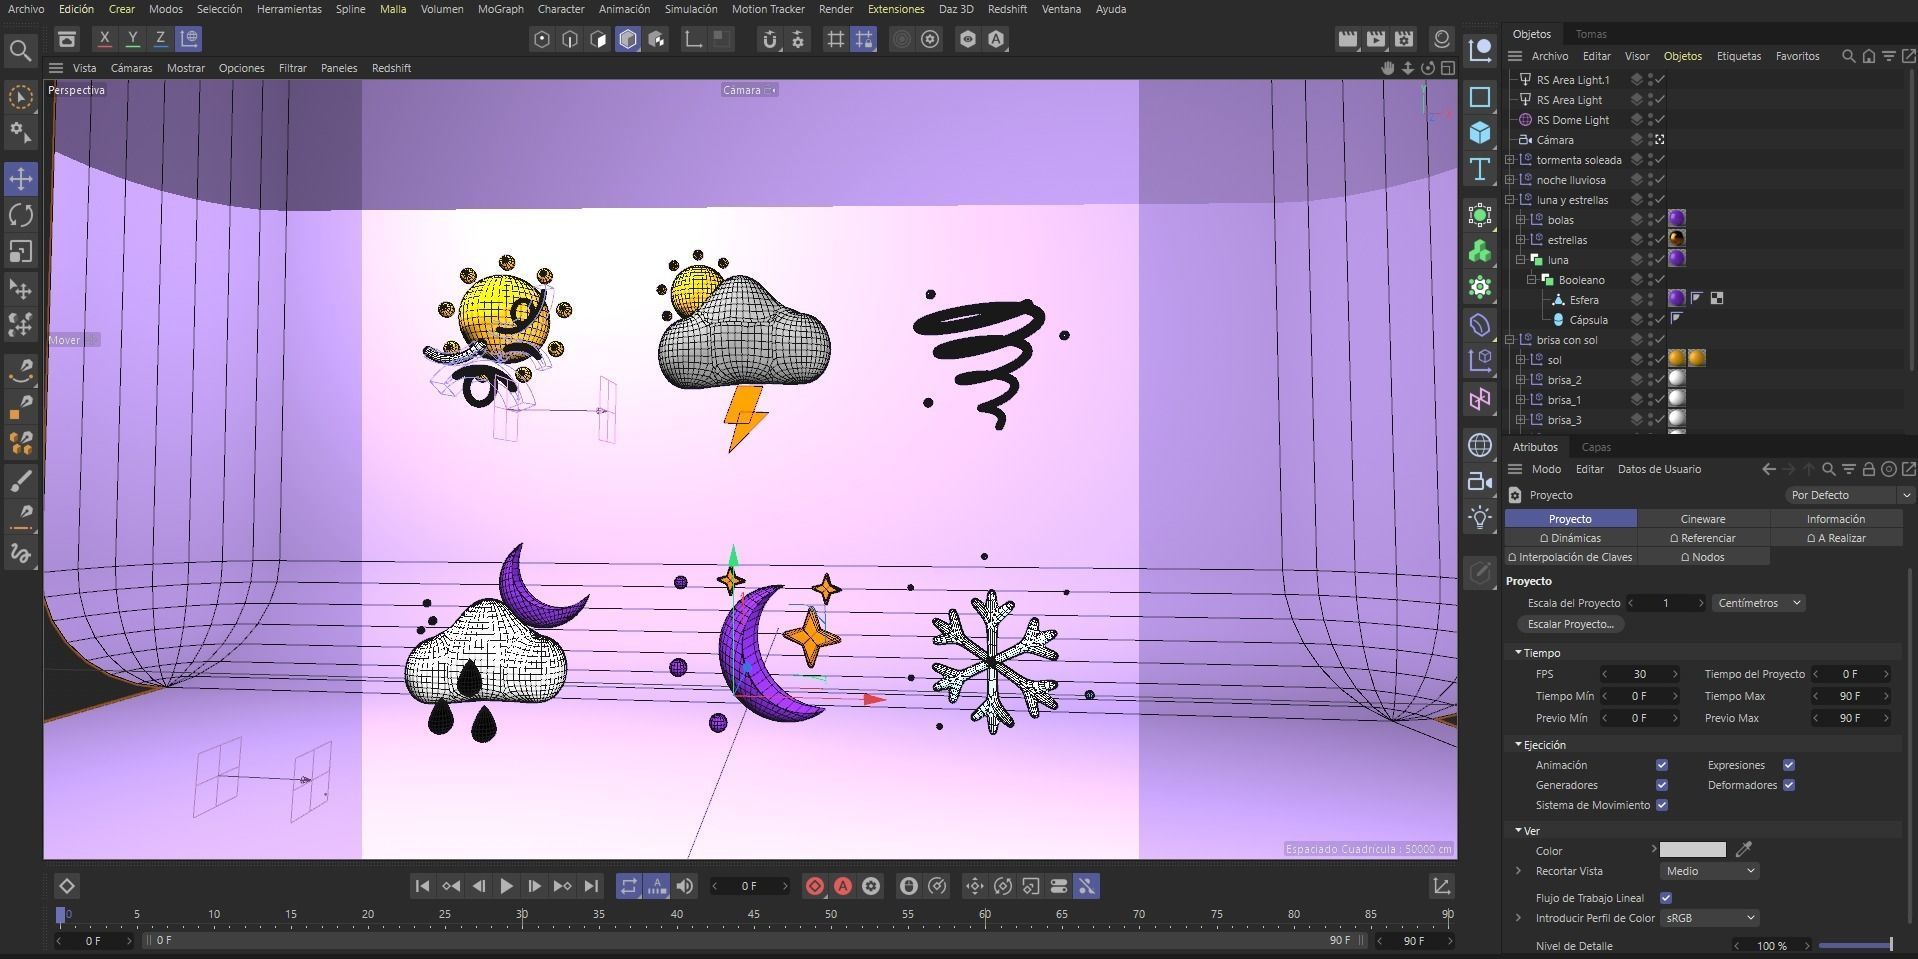
Task: Lock the Z axis in the toolbar
Action: [160, 38]
